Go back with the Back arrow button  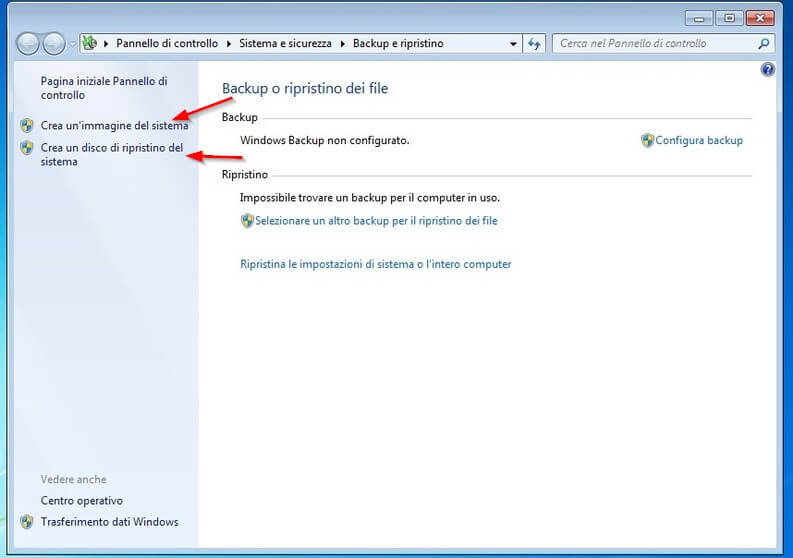[x=27, y=44]
